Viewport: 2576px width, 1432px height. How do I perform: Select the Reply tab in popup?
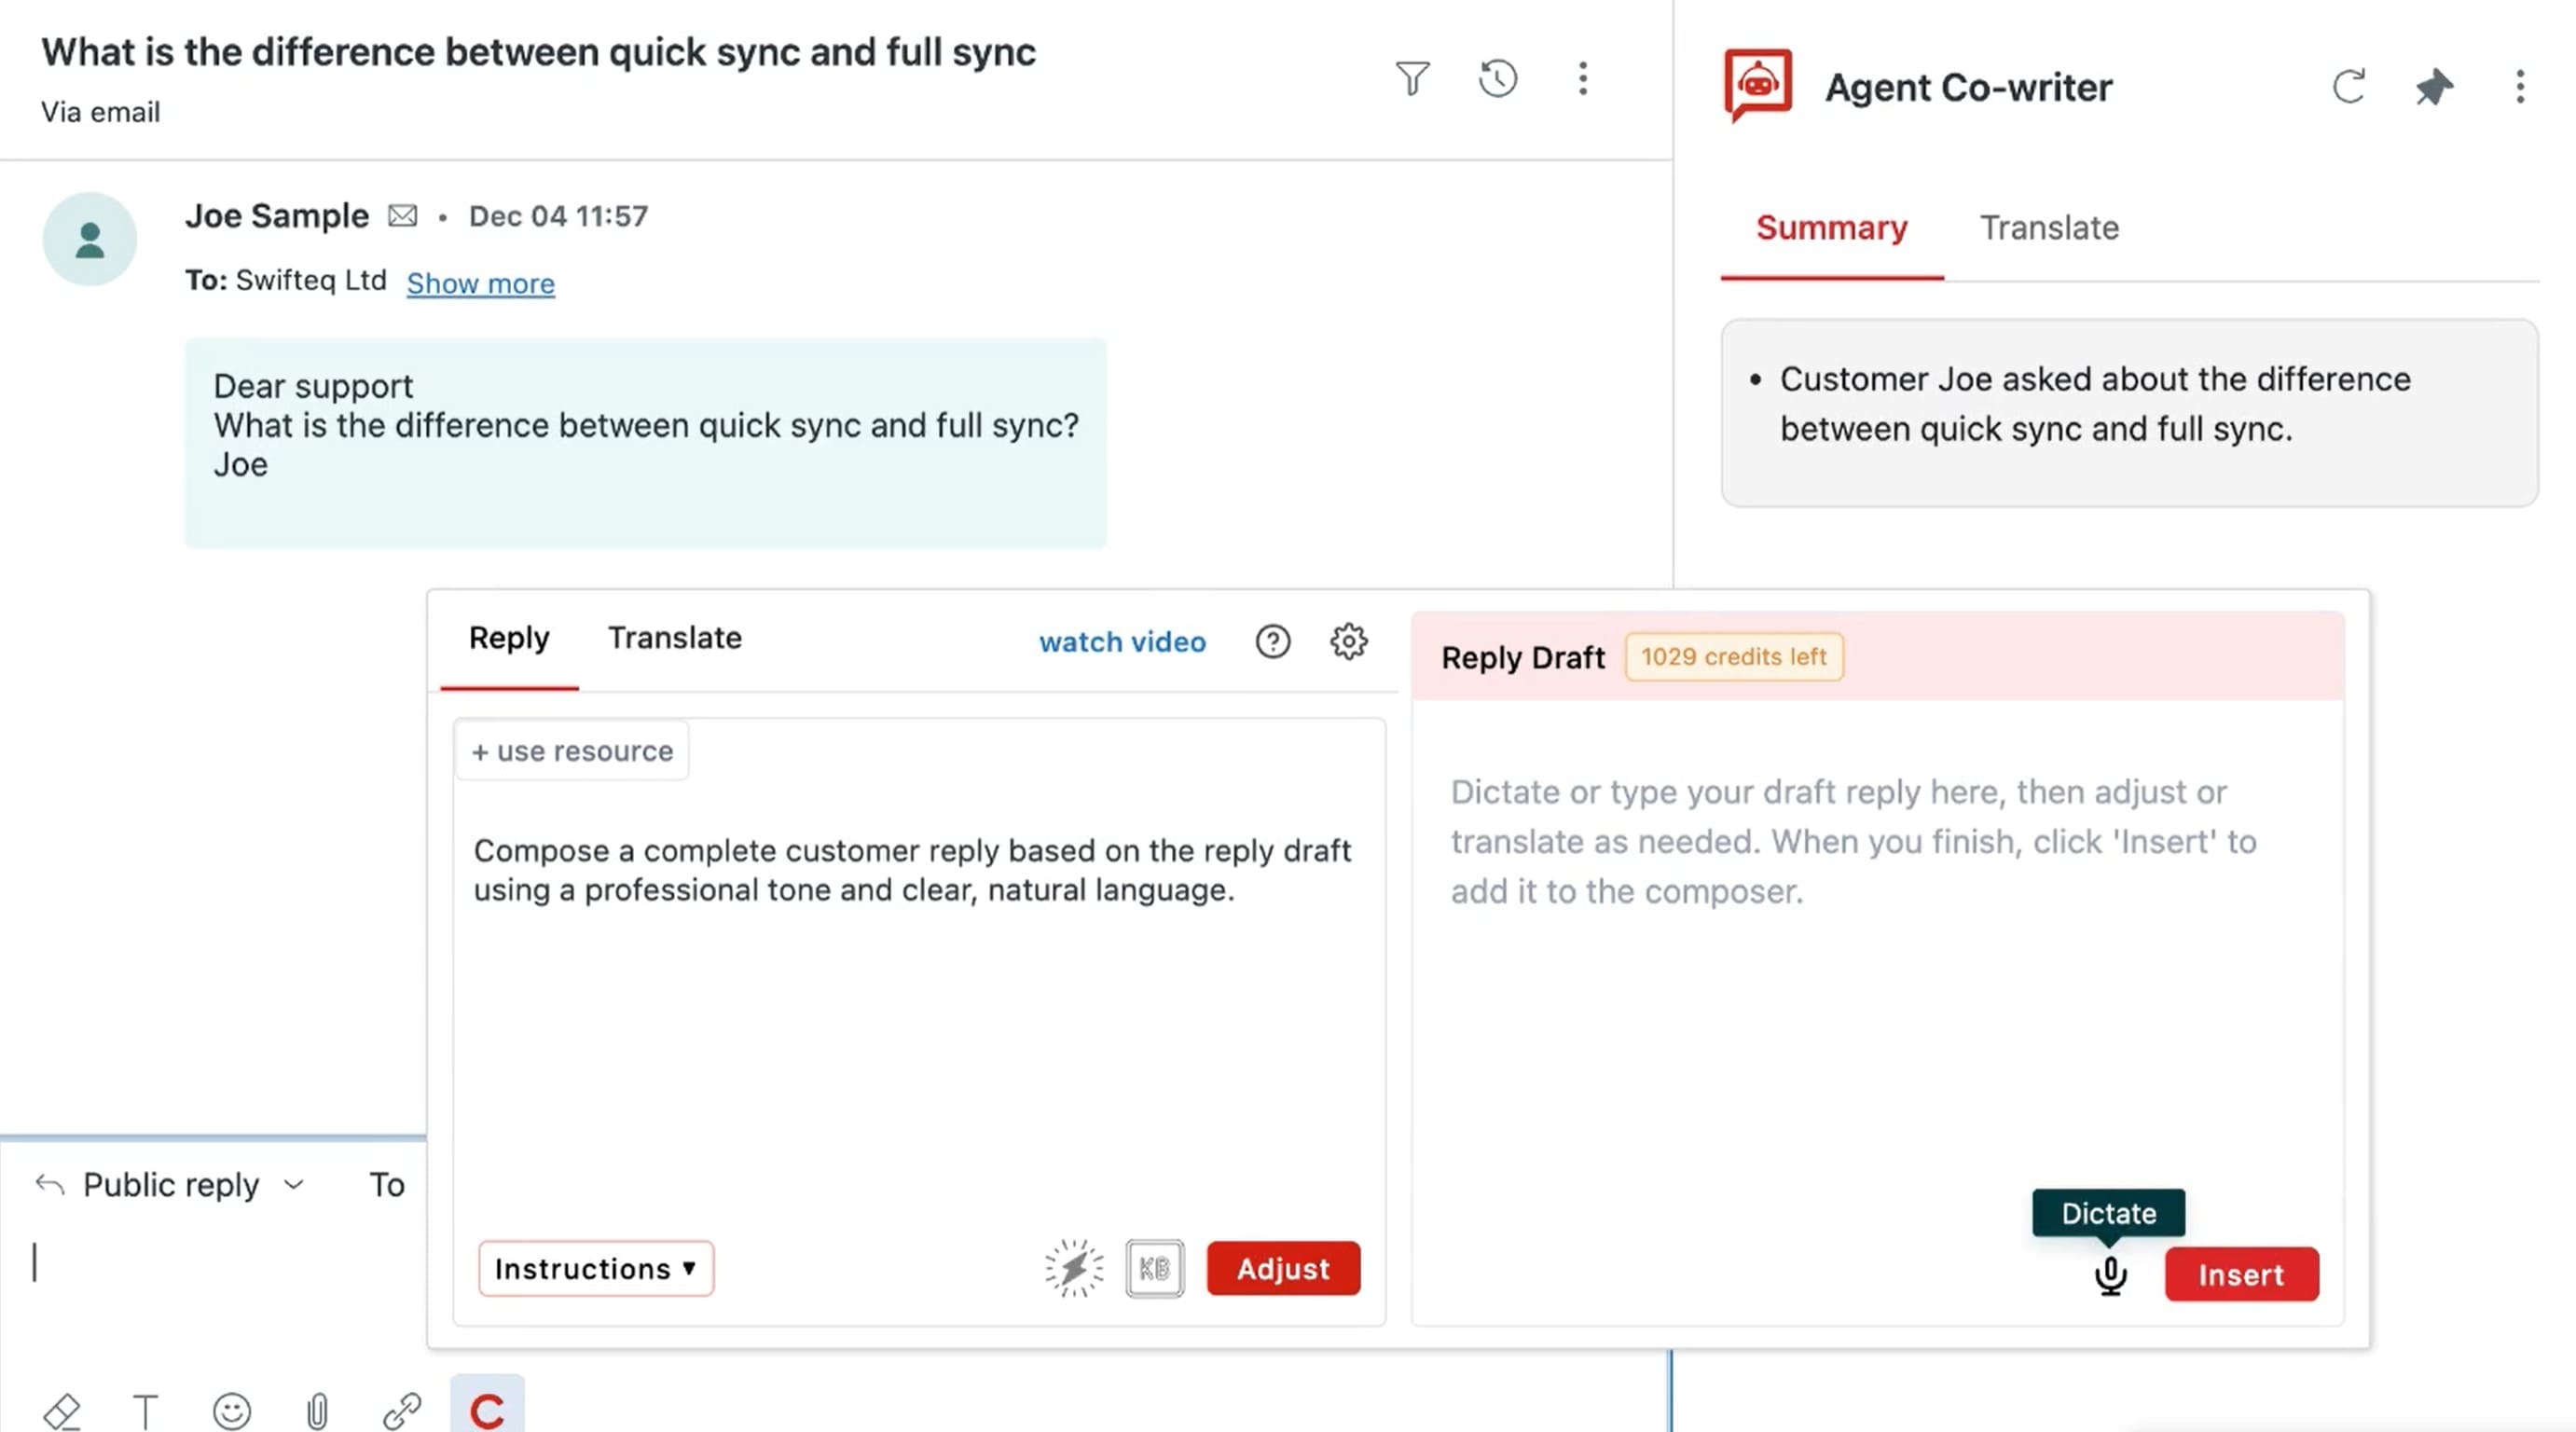coord(509,638)
